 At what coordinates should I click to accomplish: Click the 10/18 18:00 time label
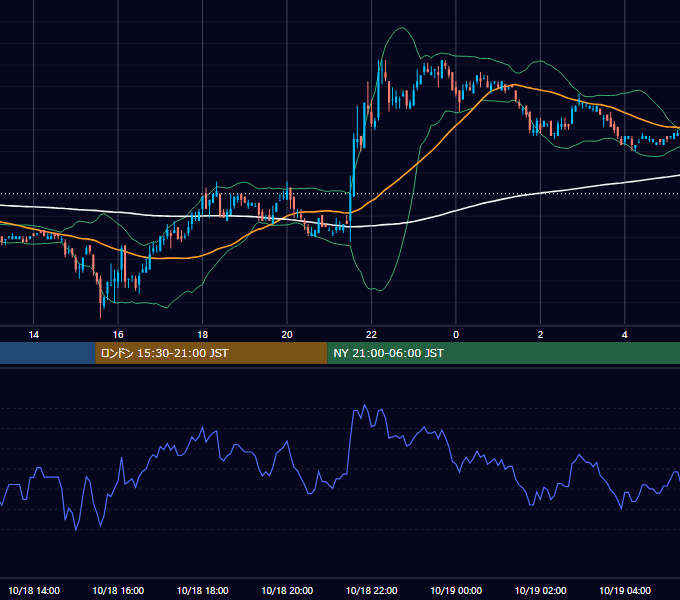(x=203, y=590)
